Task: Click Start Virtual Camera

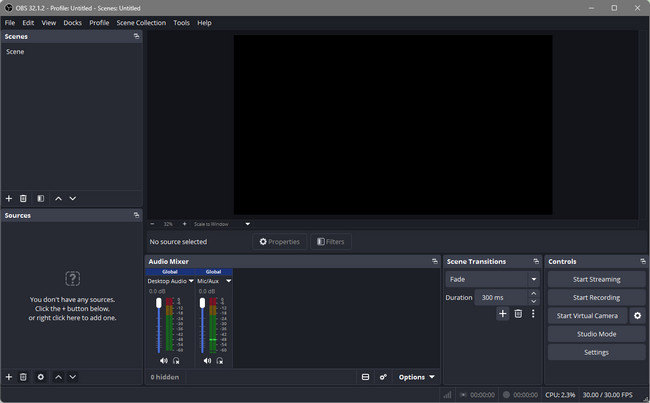Action: click(x=587, y=316)
